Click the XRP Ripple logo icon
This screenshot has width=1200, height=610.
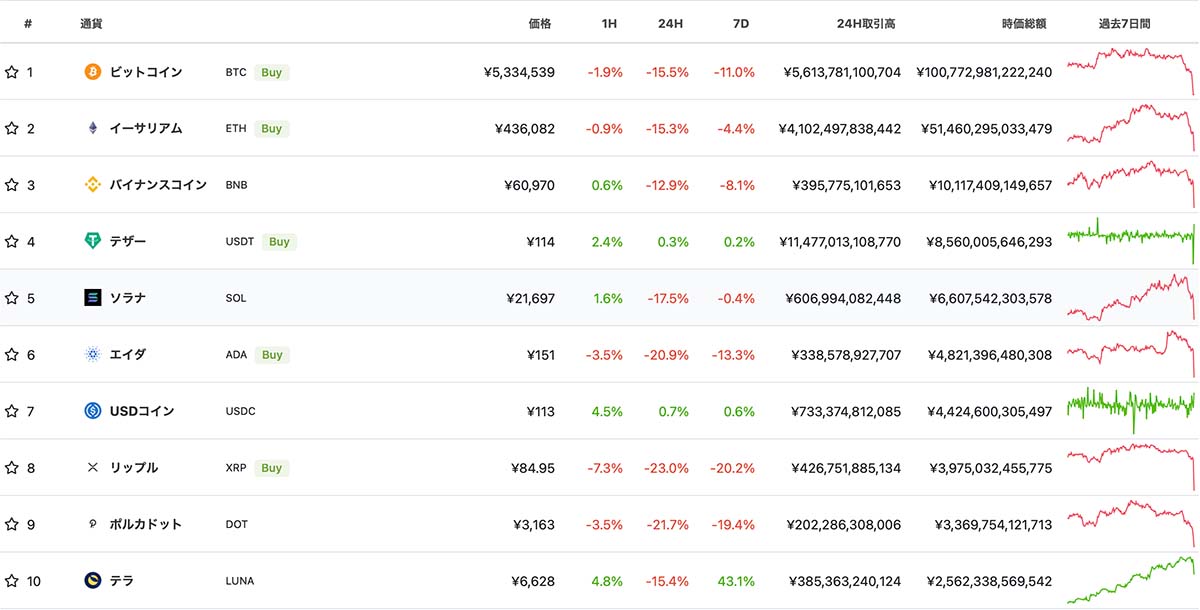point(93,467)
